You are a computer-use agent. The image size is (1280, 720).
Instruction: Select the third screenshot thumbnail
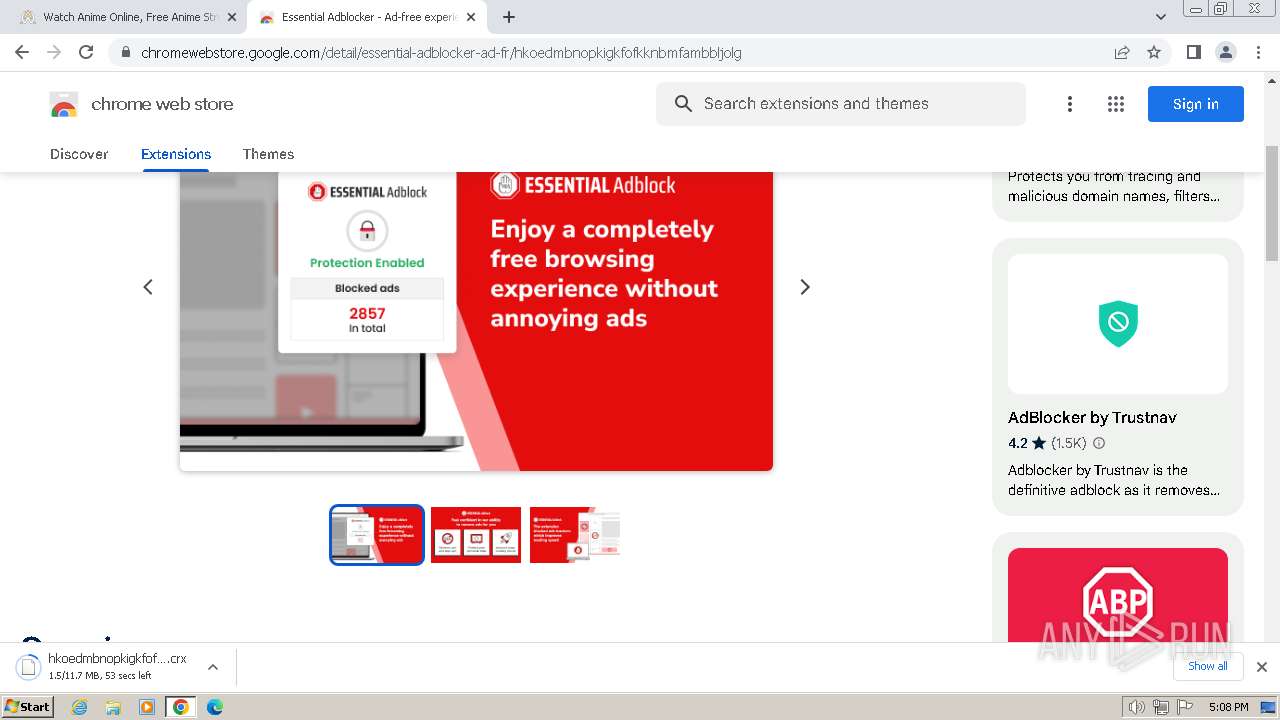point(575,535)
